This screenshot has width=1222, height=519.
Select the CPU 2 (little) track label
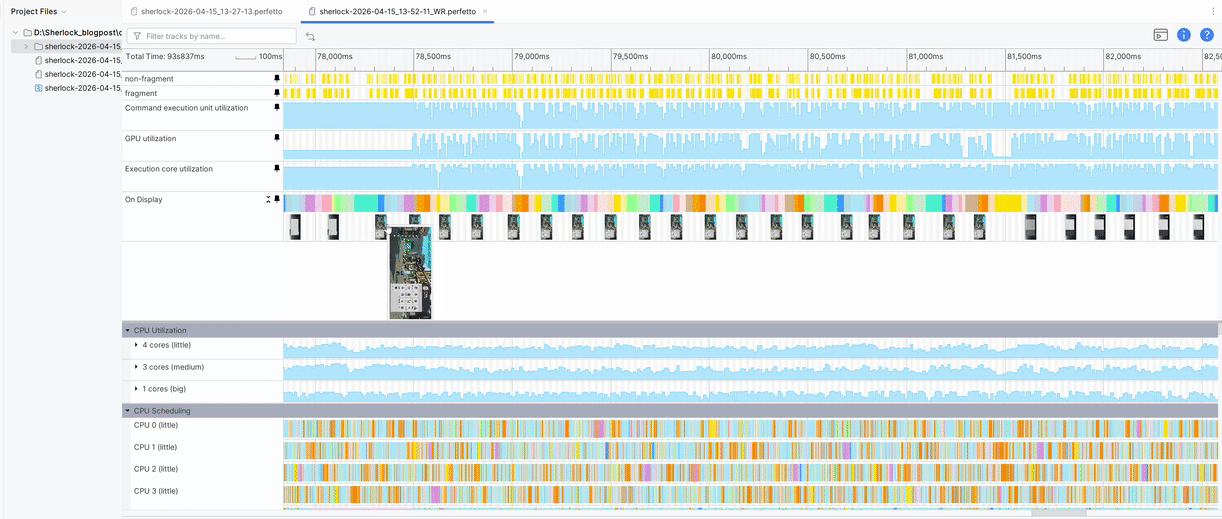(156, 469)
